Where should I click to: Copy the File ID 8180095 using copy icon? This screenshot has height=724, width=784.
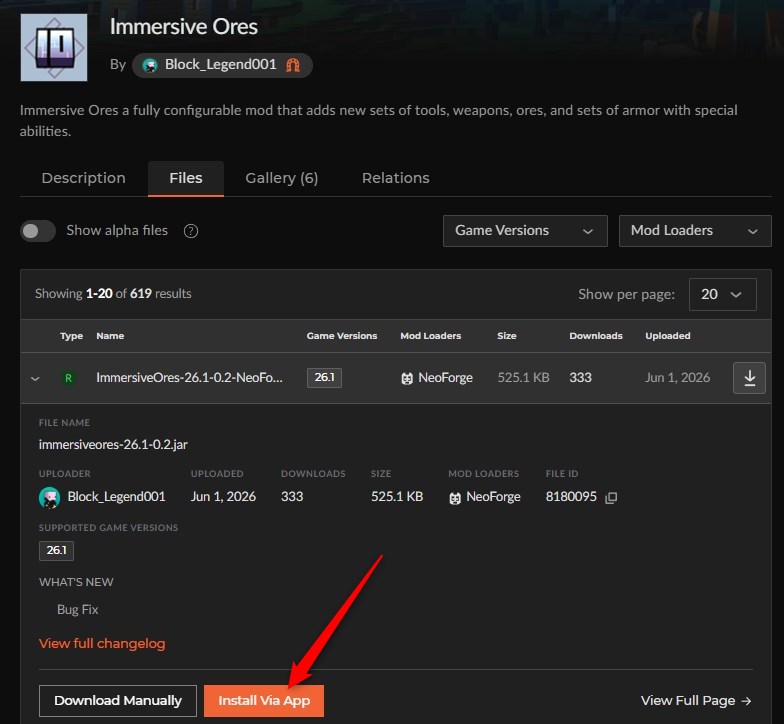coord(611,498)
